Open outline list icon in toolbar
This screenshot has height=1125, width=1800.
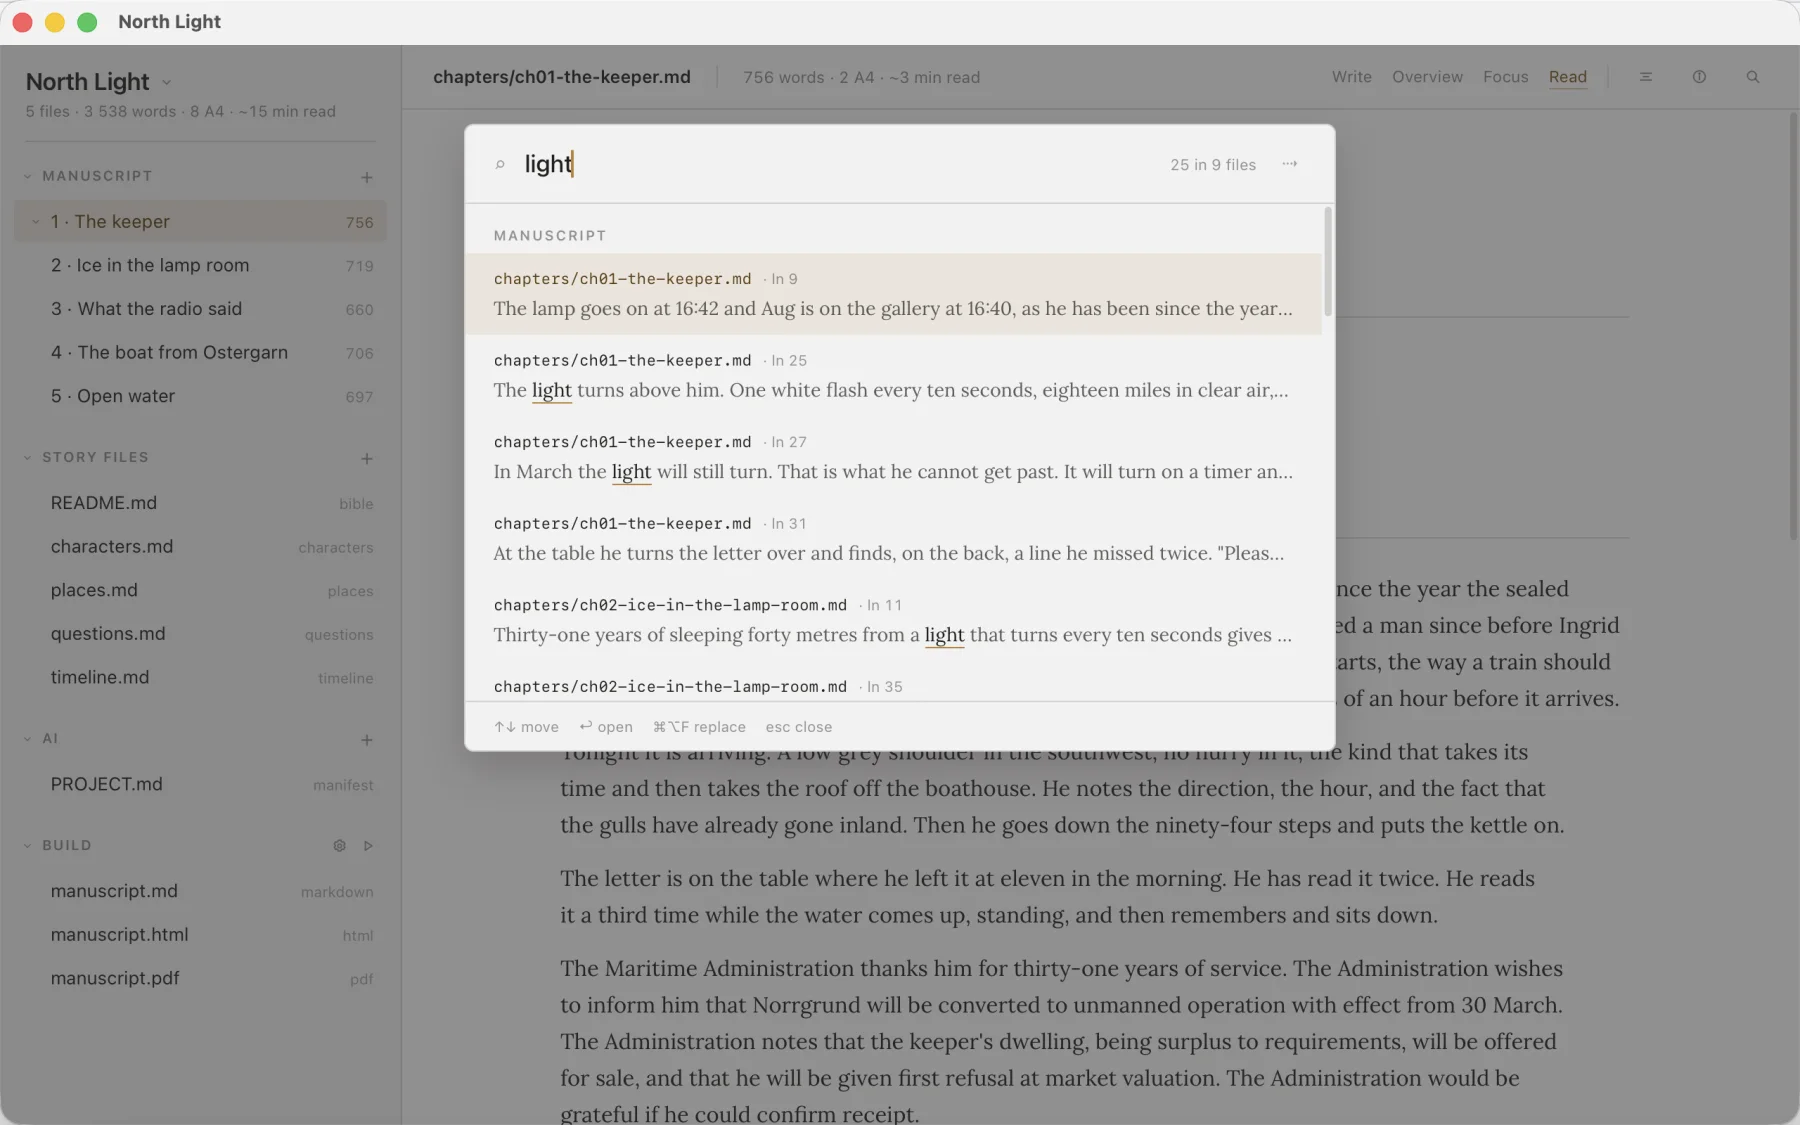(x=1646, y=77)
